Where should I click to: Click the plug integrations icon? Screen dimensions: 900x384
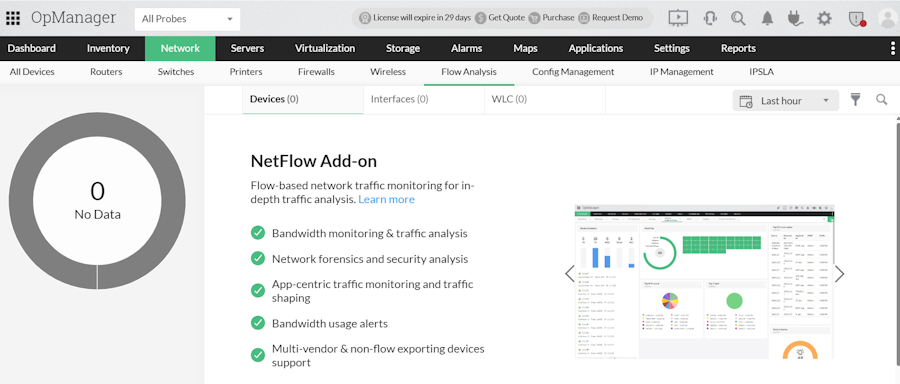click(x=795, y=18)
